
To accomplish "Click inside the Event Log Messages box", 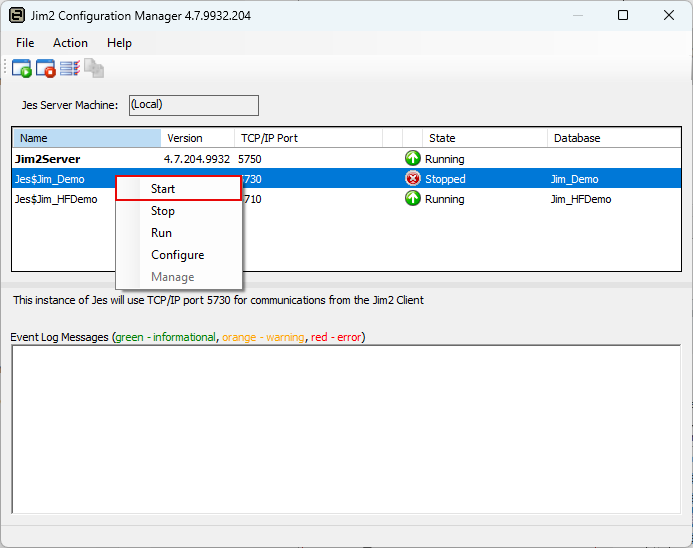I will (x=346, y=429).
